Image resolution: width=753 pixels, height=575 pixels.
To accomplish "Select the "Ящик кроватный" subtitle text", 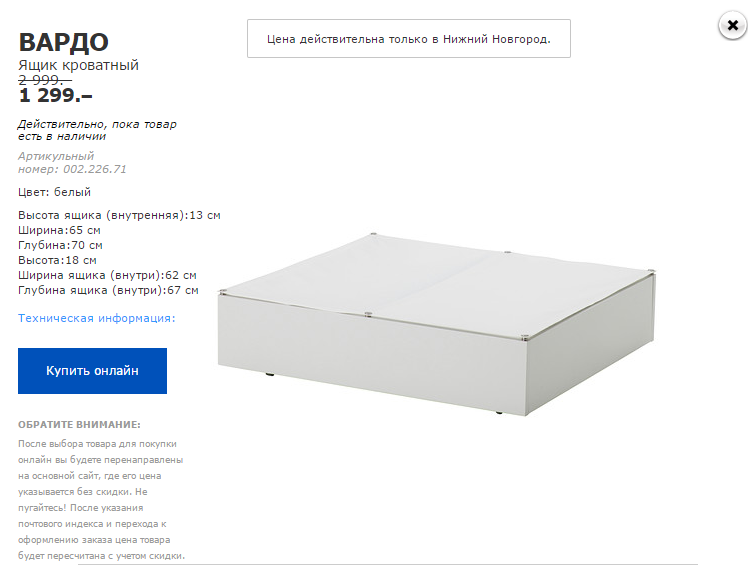I will tap(78, 65).
